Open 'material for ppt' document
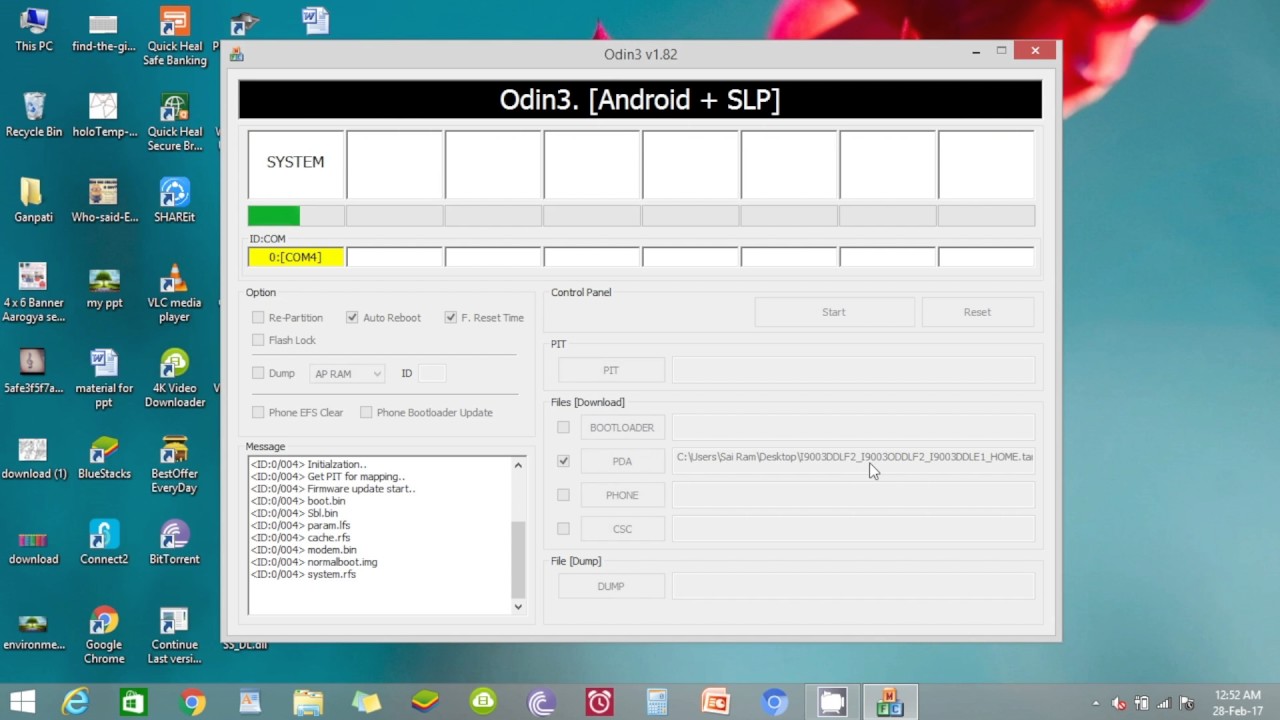Screen dimensions: 1280x720 point(104,378)
